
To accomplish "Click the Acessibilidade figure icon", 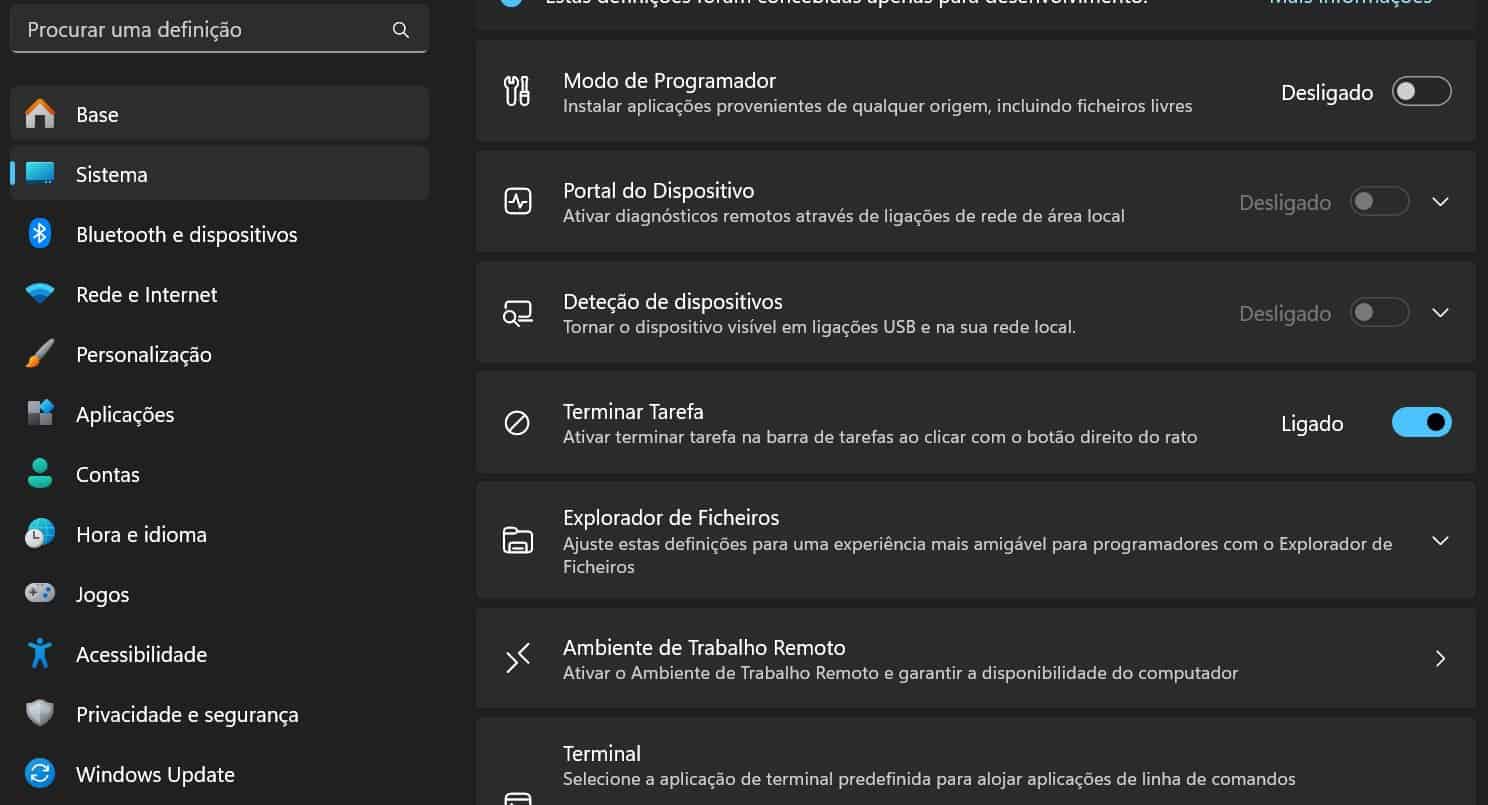I will pyautogui.click(x=40, y=654).
